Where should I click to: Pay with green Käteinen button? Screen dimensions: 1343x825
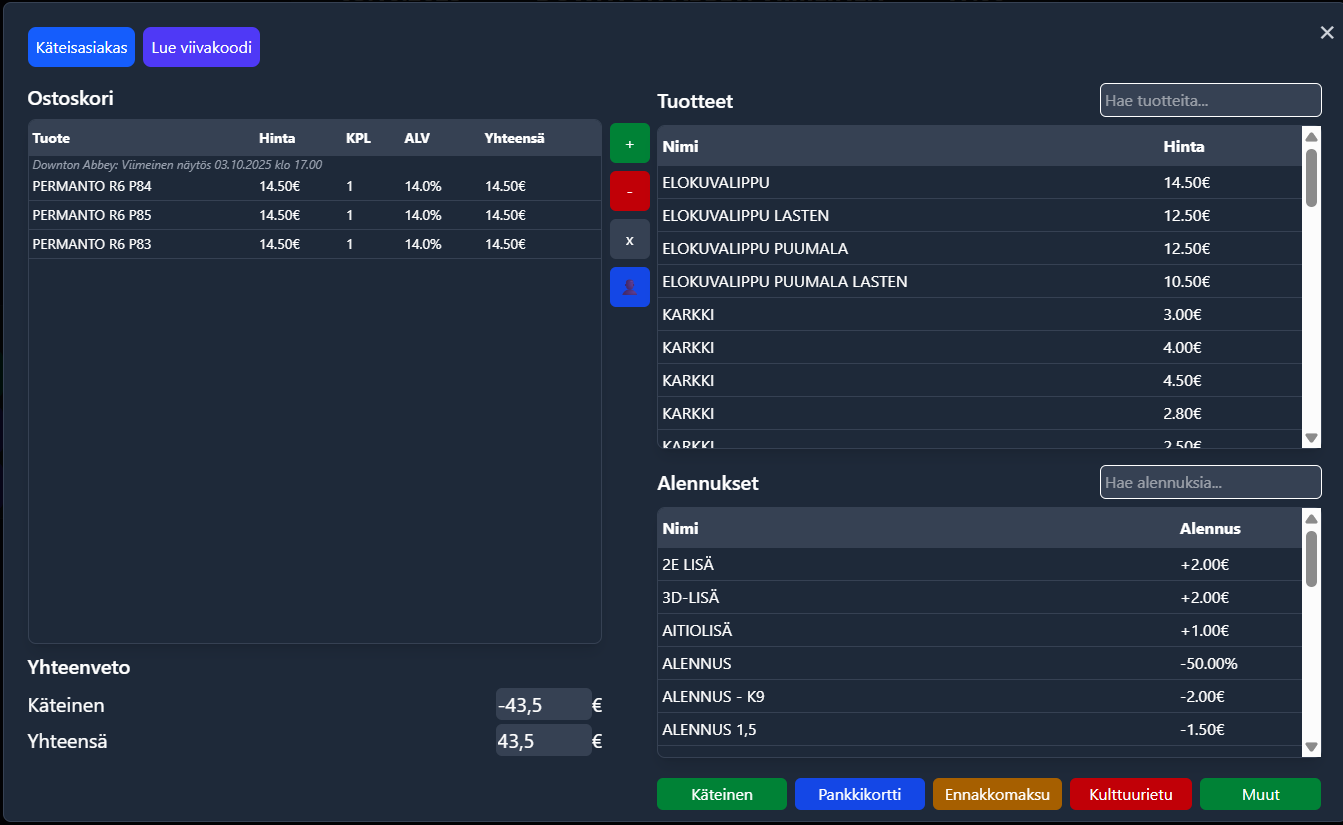coord(722,794)
